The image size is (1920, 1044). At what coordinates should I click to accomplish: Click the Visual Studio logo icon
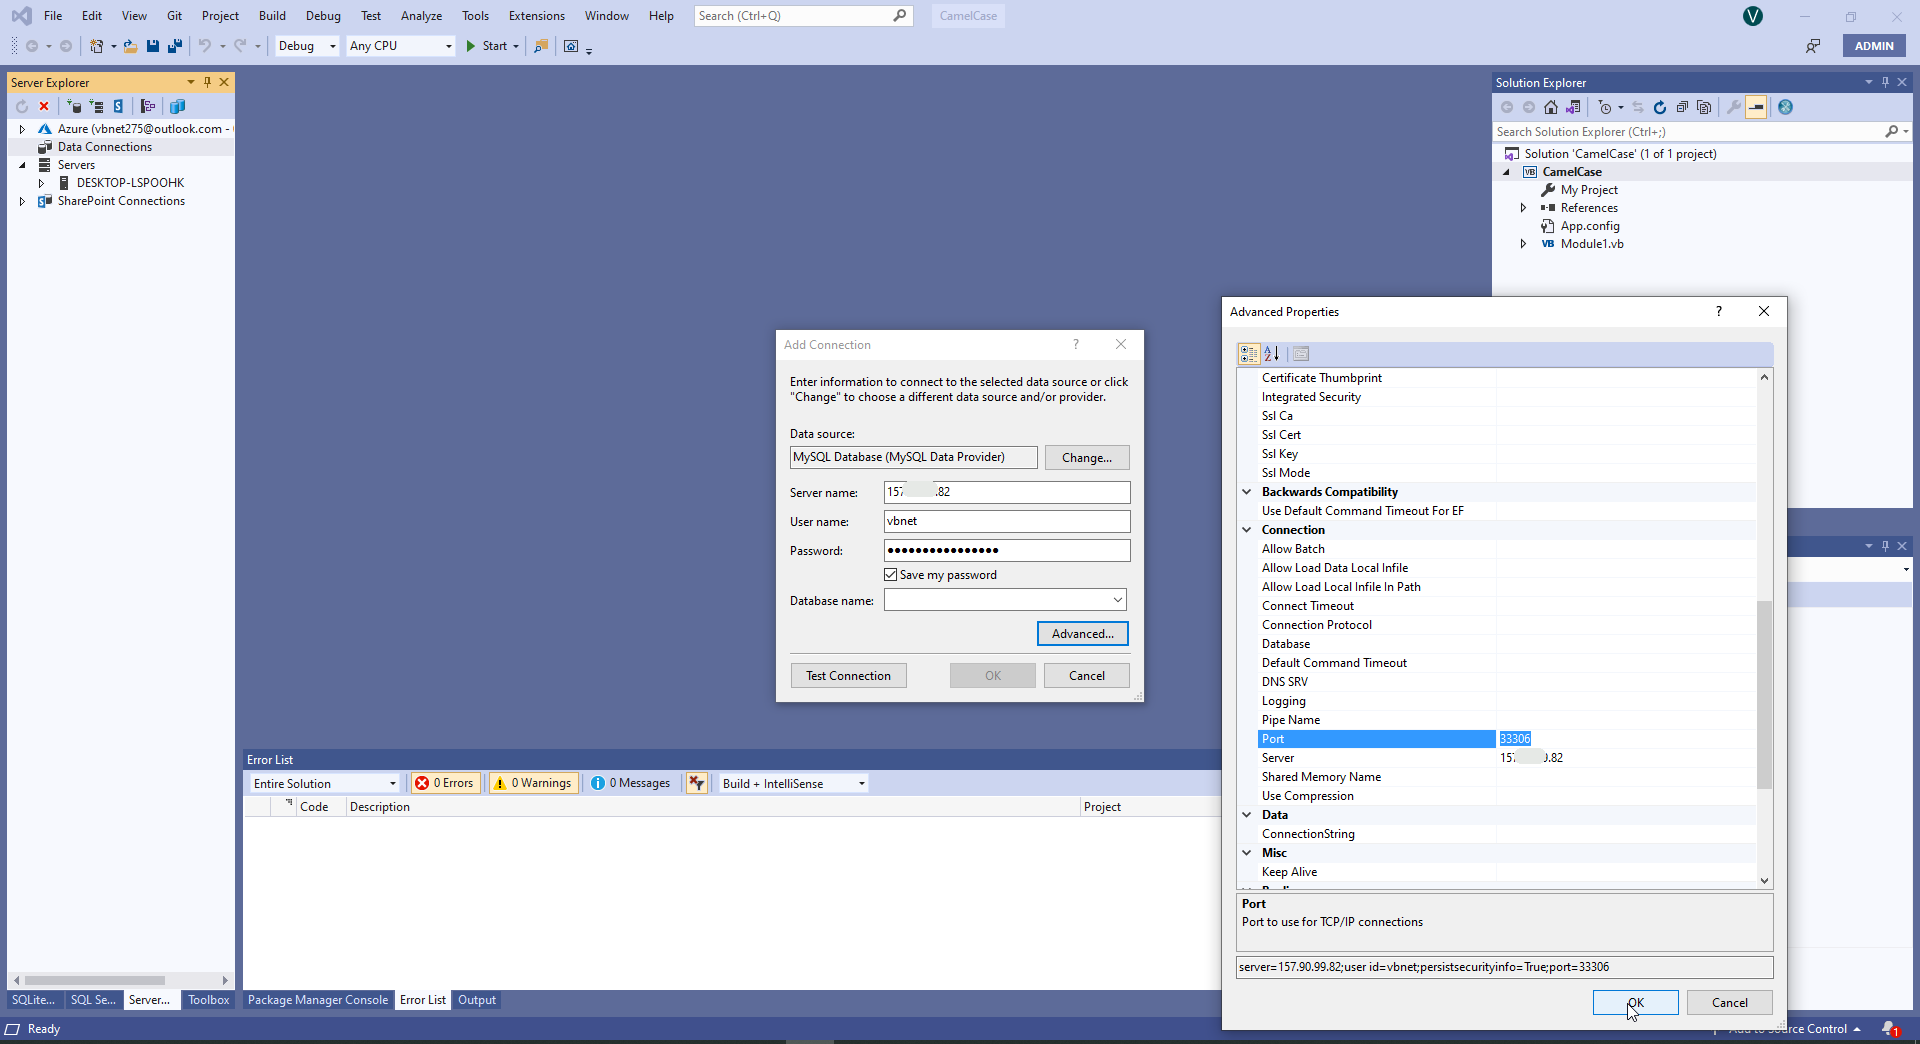(21, 16)
